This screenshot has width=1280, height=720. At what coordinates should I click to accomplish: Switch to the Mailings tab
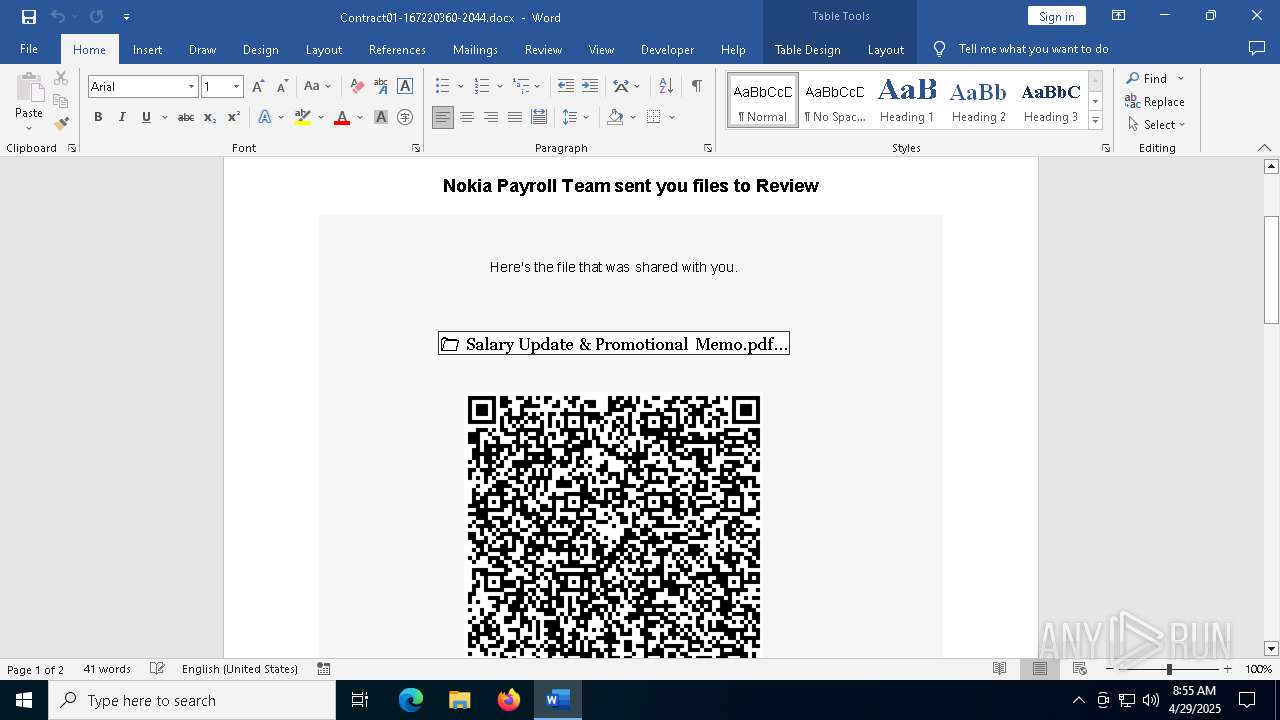tap(475, 49)
